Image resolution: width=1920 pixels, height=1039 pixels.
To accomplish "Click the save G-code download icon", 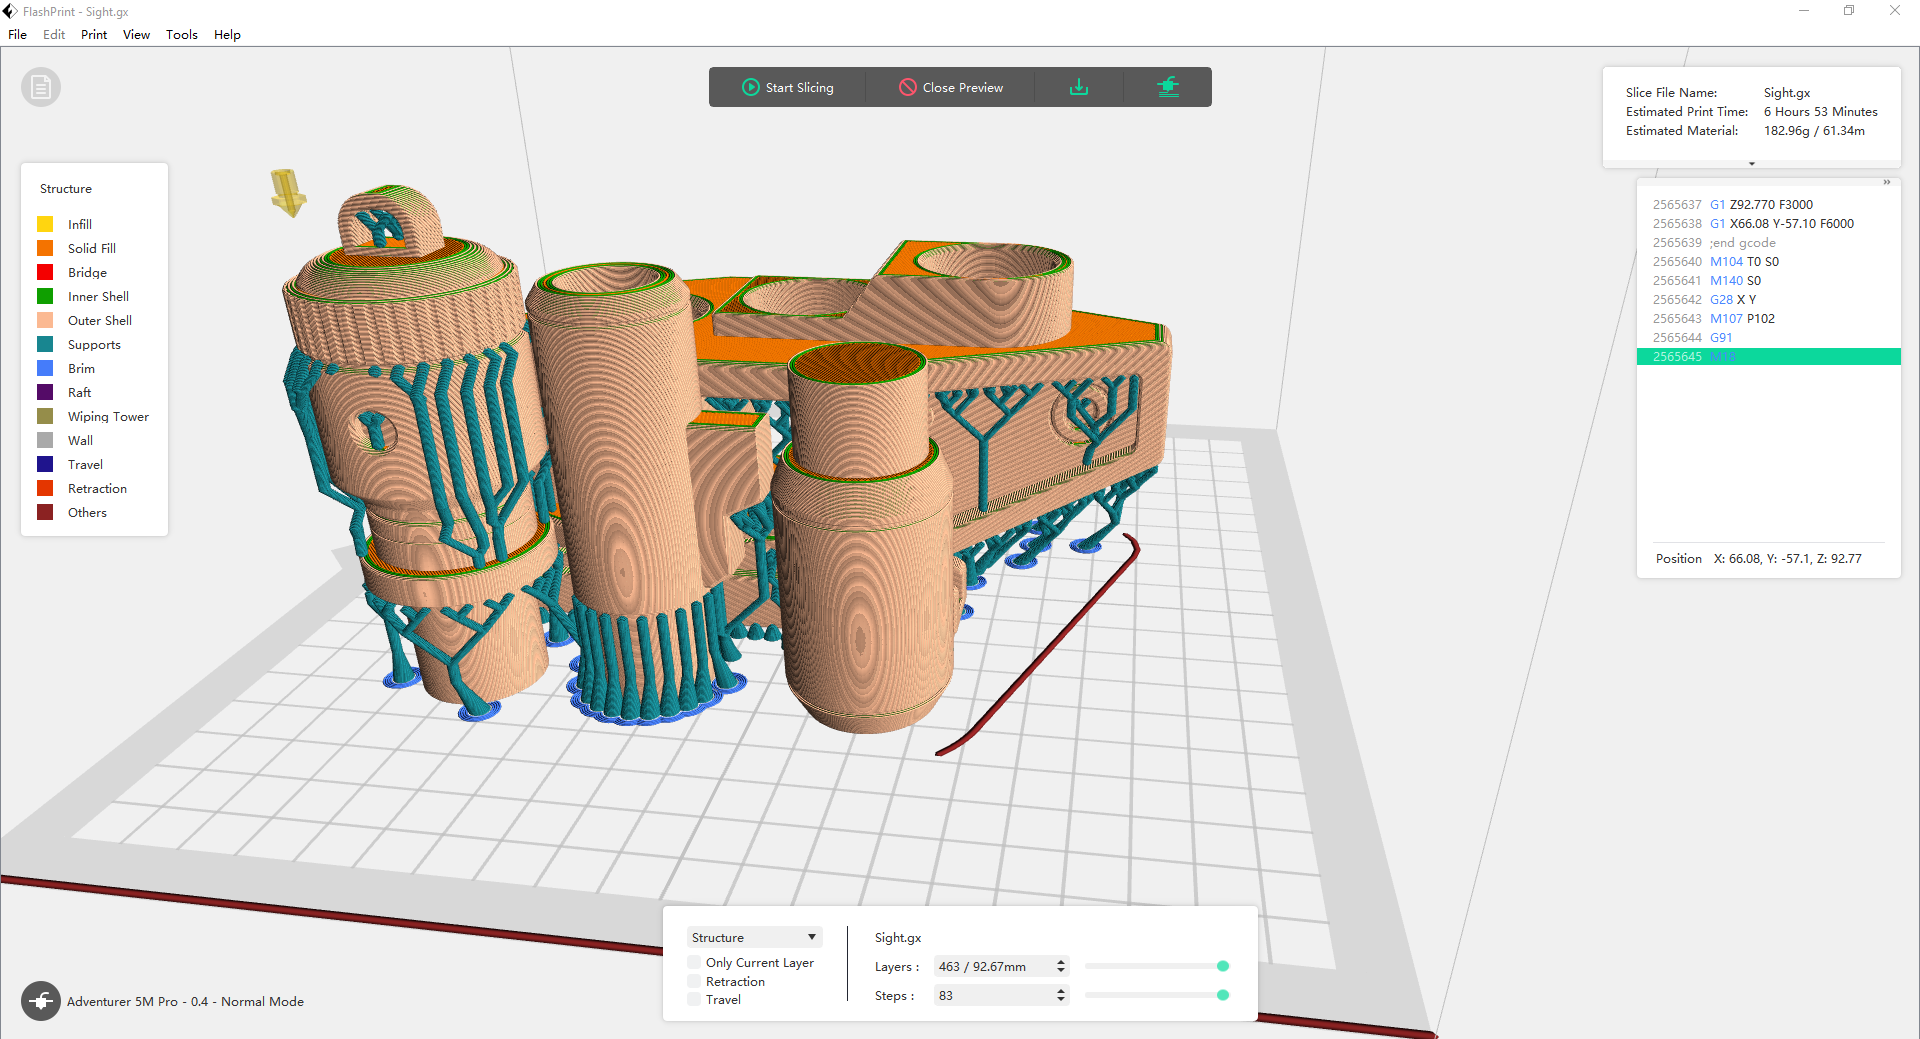I will (1078, 88).
